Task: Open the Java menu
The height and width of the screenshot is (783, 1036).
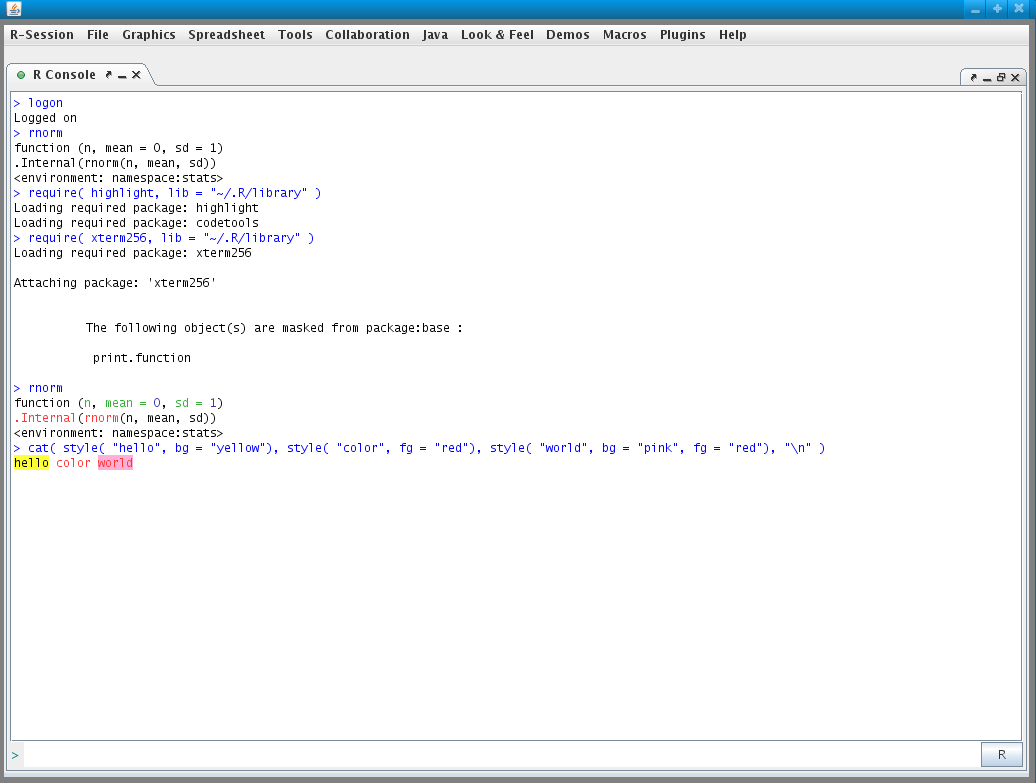Action: [435, 35]
